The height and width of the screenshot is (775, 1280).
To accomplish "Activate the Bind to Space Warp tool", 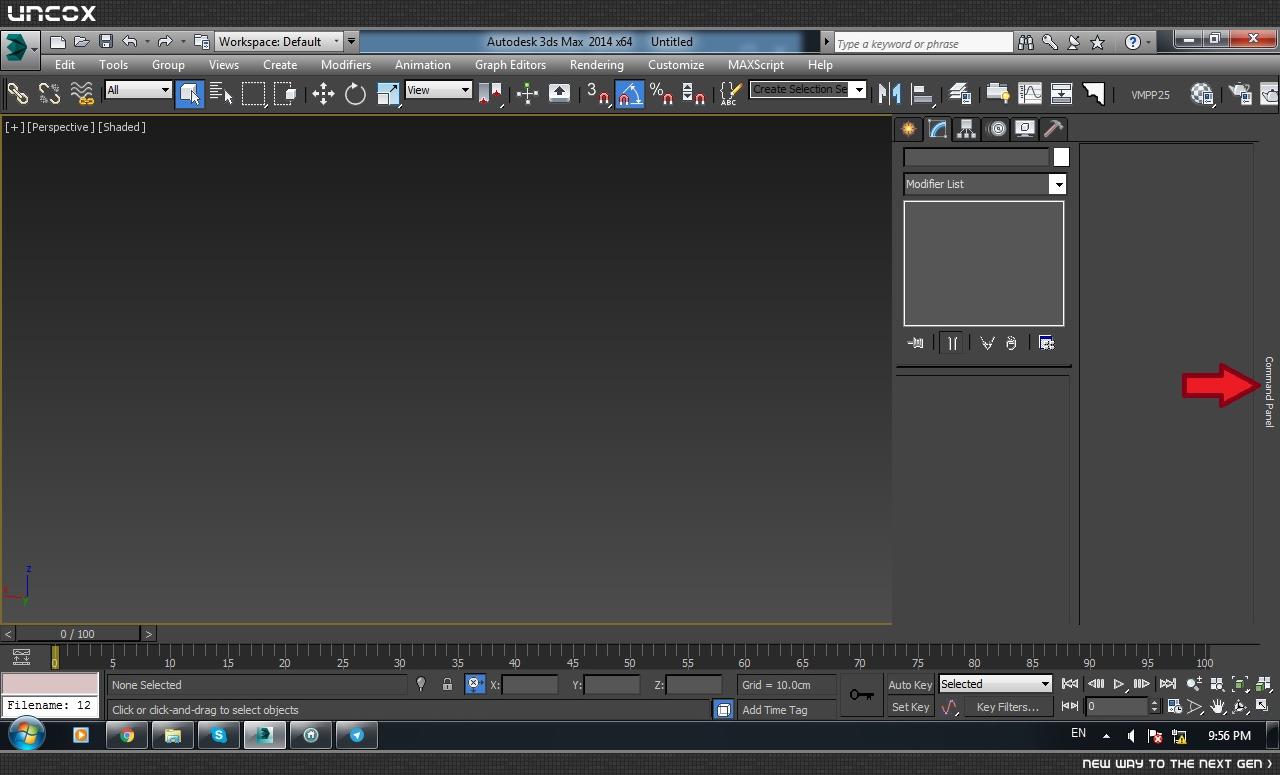I will 82,93.
